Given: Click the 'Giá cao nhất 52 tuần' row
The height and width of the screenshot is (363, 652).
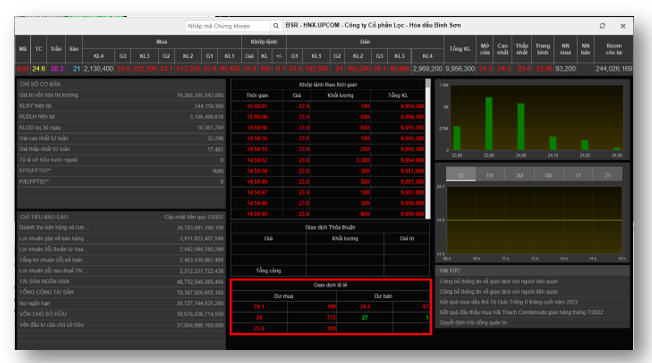Looking at the screenshot, I should pos(121,138).
